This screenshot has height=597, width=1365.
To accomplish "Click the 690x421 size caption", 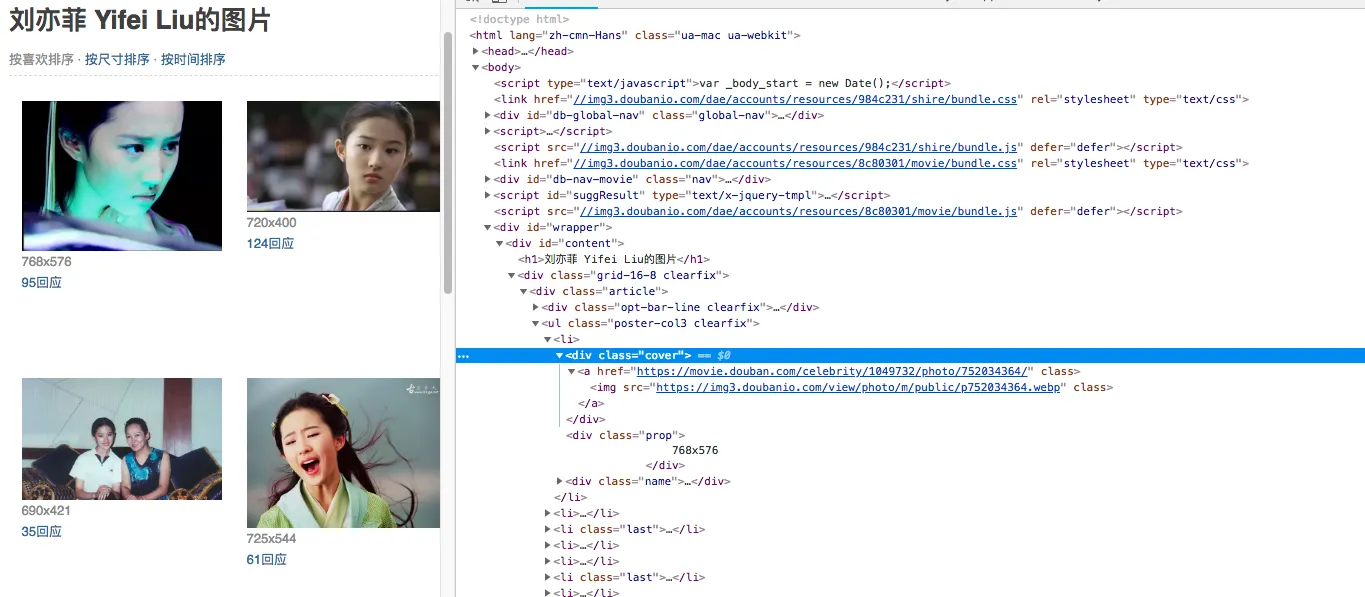I will [x=46, y=511].
